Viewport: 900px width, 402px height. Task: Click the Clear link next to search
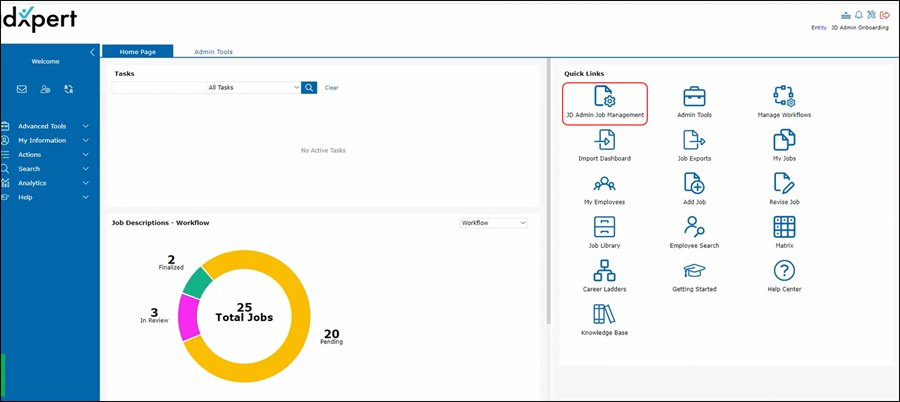coord(331,88)
